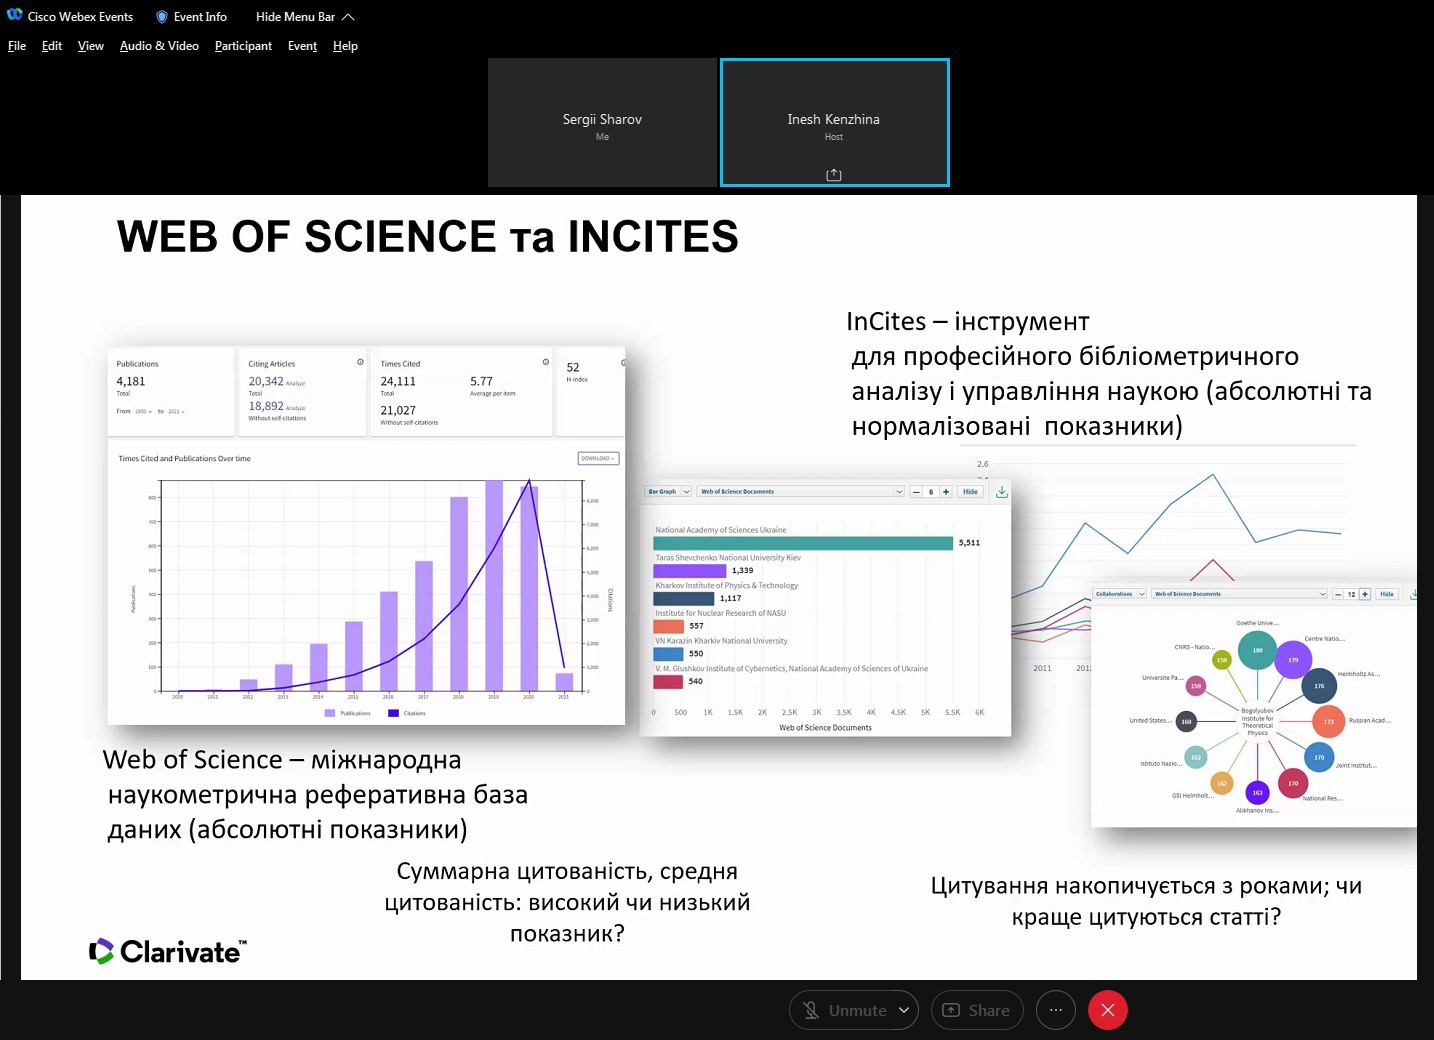
Task: Open the Event menu
Action: (302, 46)
